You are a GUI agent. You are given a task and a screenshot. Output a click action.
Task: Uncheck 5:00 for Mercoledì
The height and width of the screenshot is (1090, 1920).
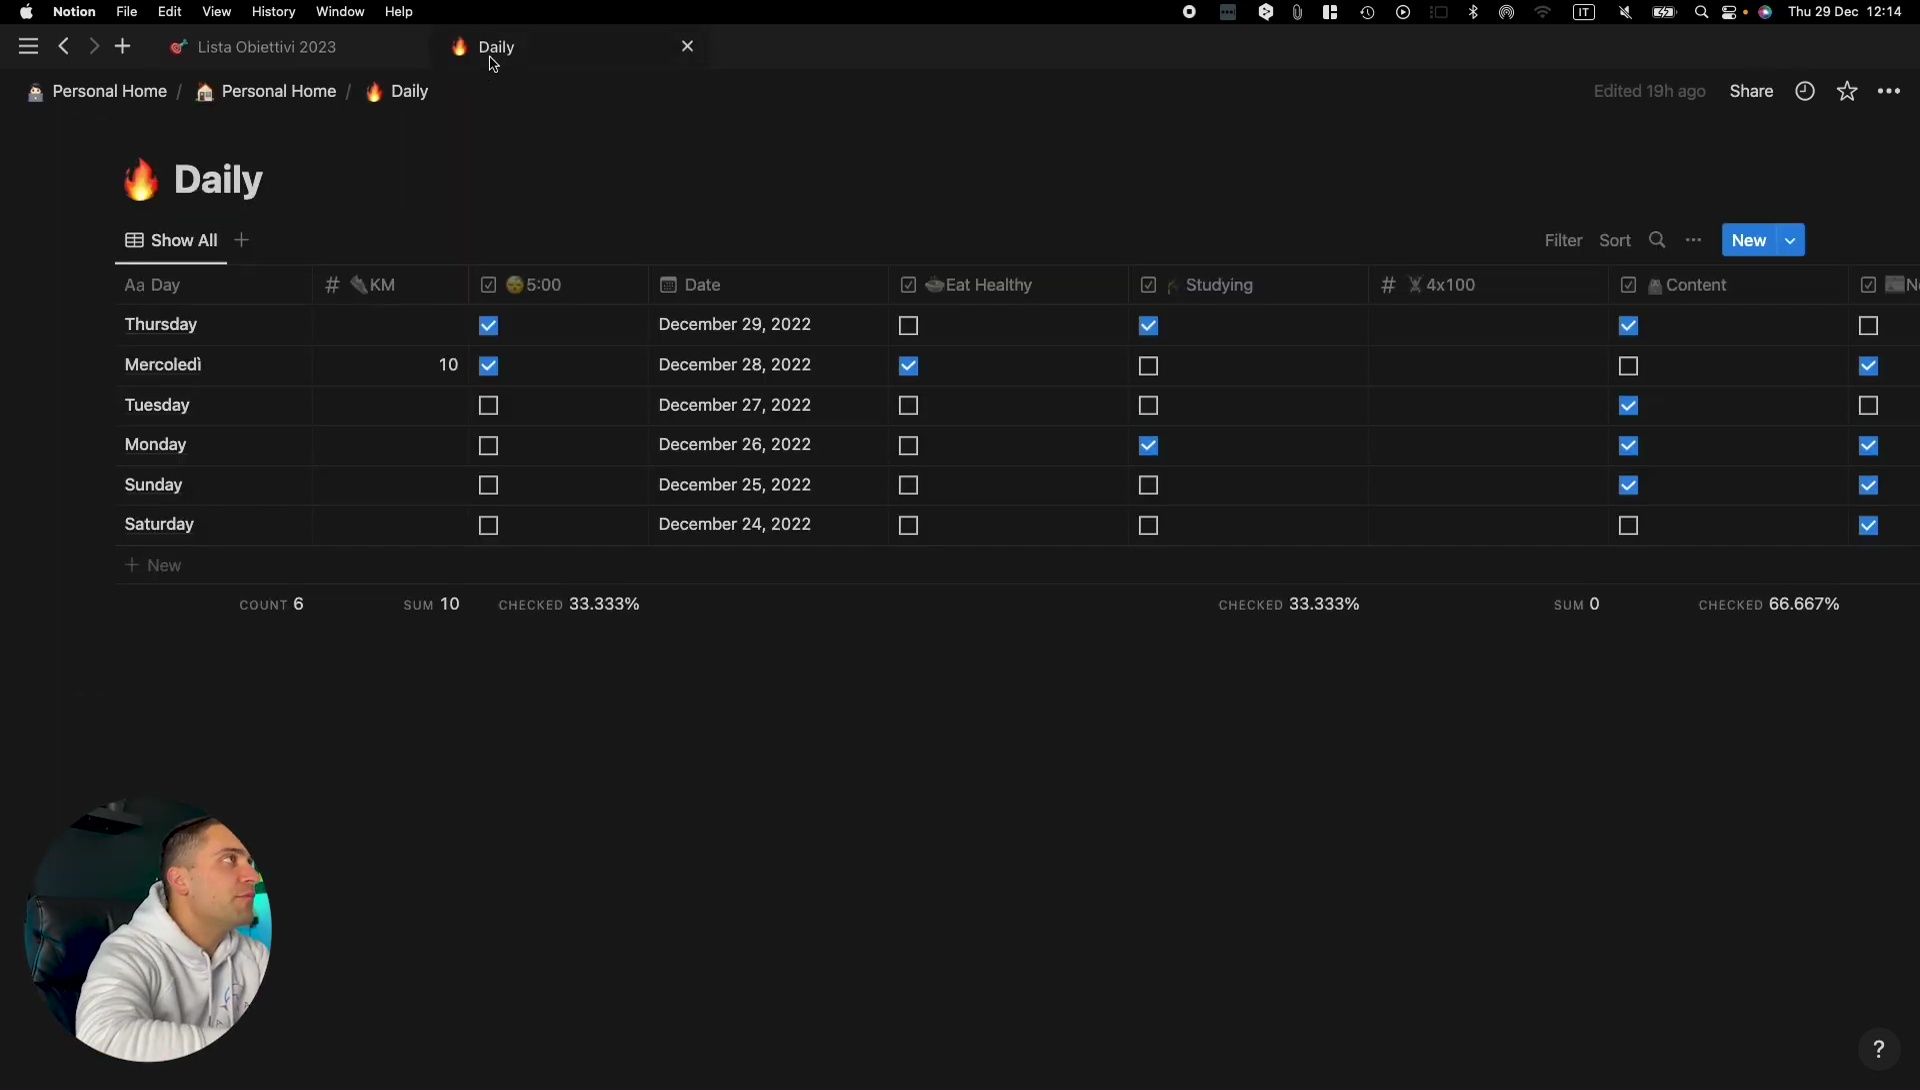488,366
